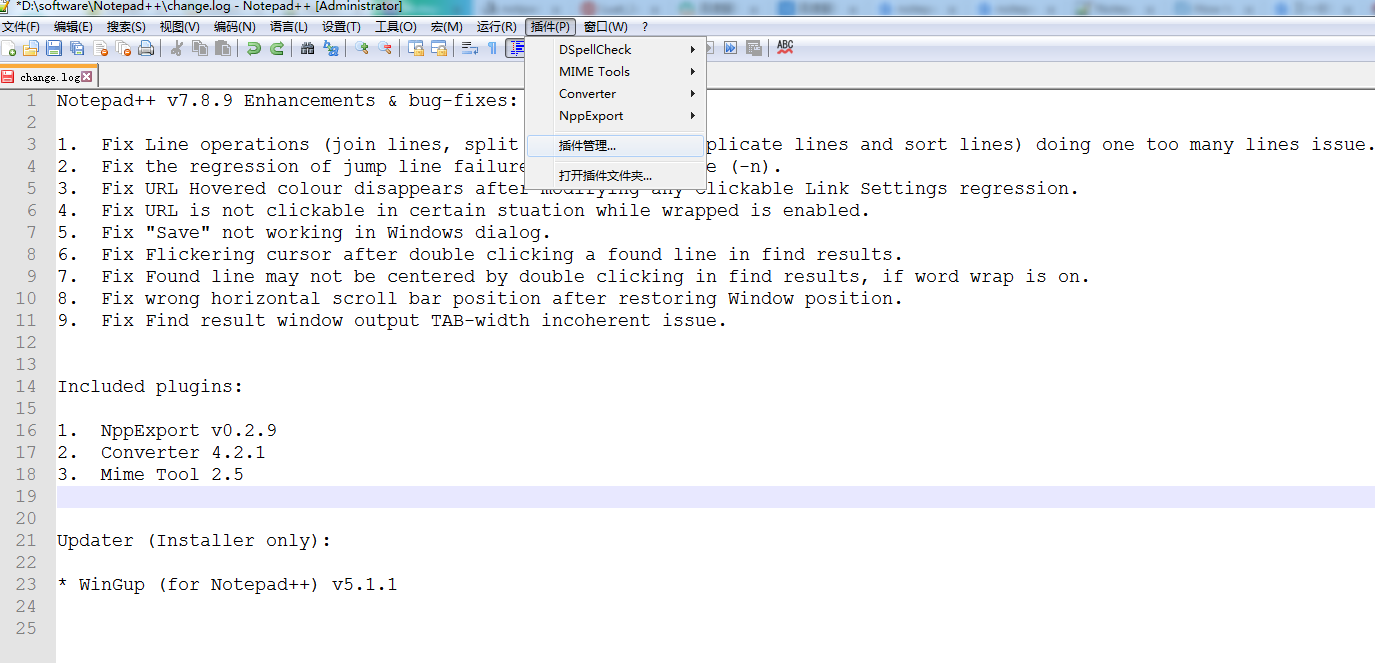Toggle word wrap toolbar button
The width and height of the screenshot is (1375, 663).
(470, 48)
